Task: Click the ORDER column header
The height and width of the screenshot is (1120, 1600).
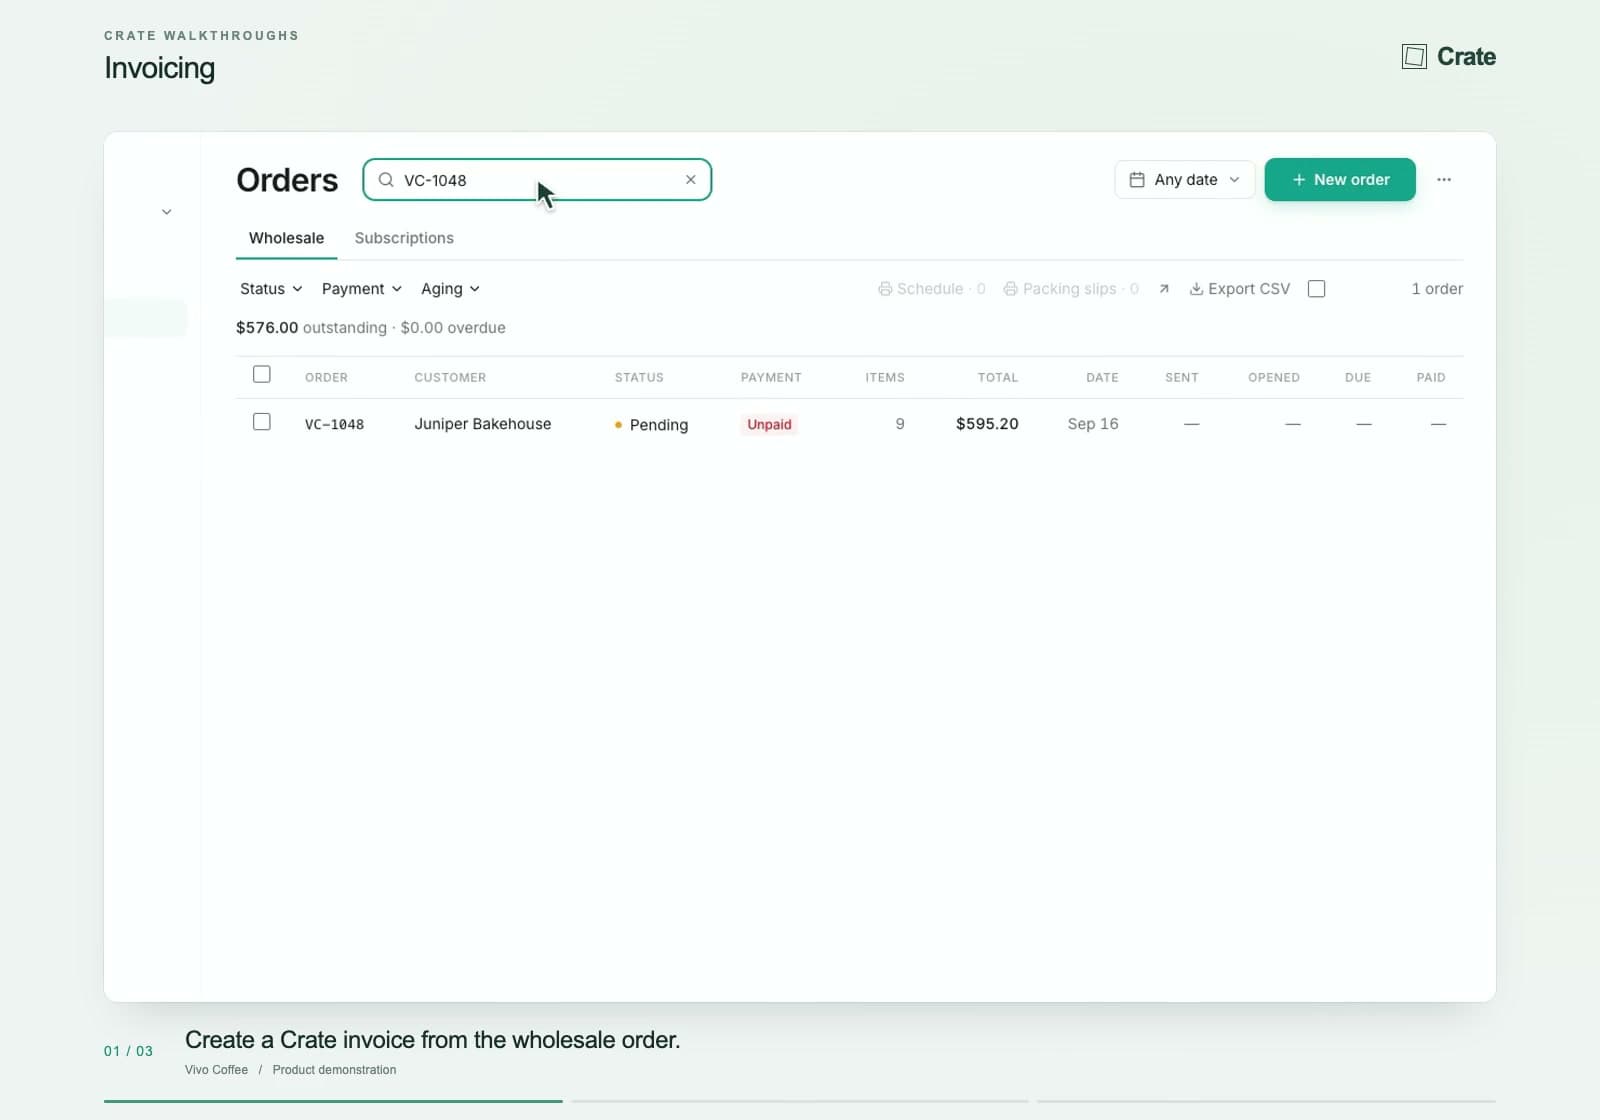Action: (326, 378)
